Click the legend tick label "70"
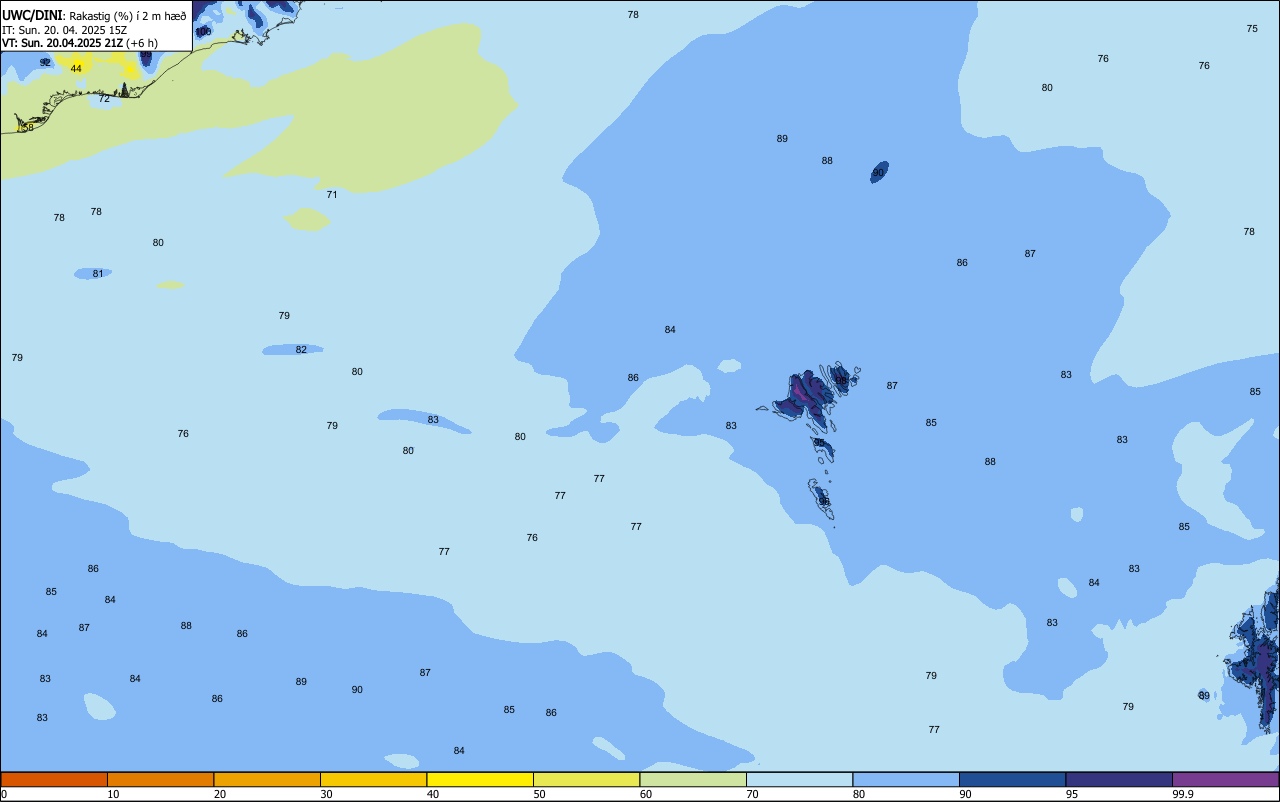Image resolution: width=1280 pixels, height=802 pixels. 752,794
